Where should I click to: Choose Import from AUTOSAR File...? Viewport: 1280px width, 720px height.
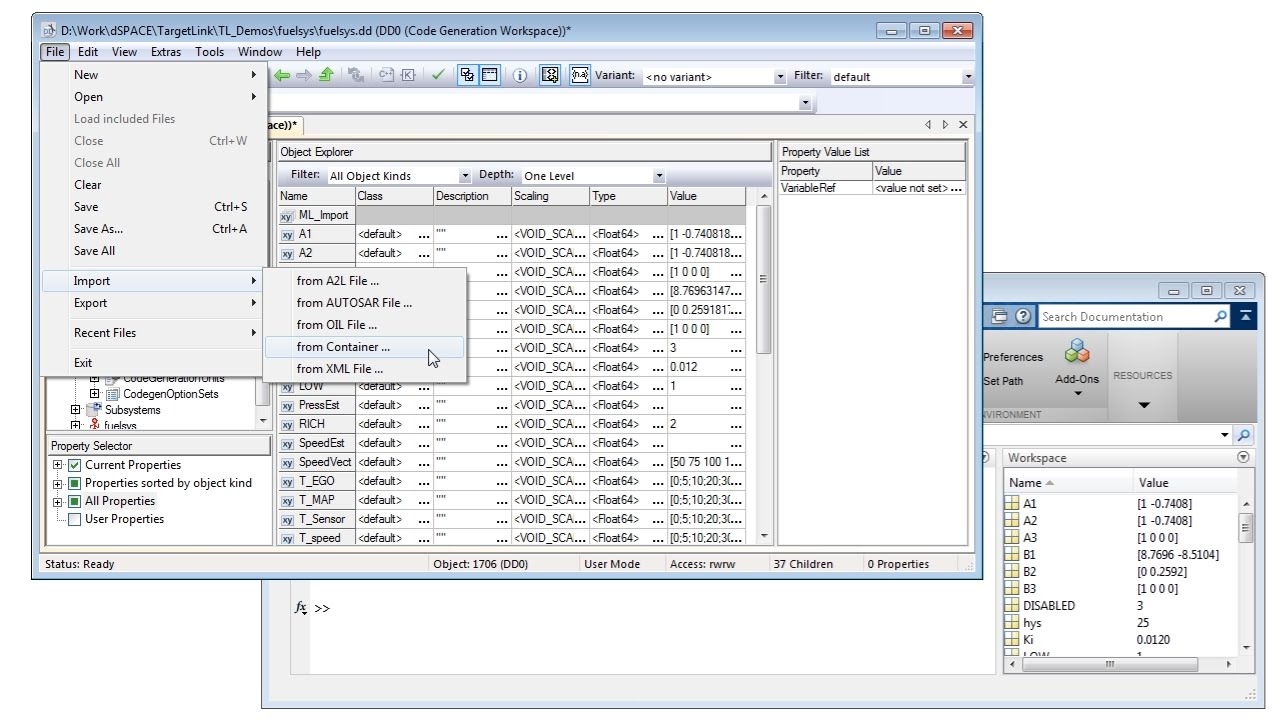pyautogui.click(x=364, y=303)
